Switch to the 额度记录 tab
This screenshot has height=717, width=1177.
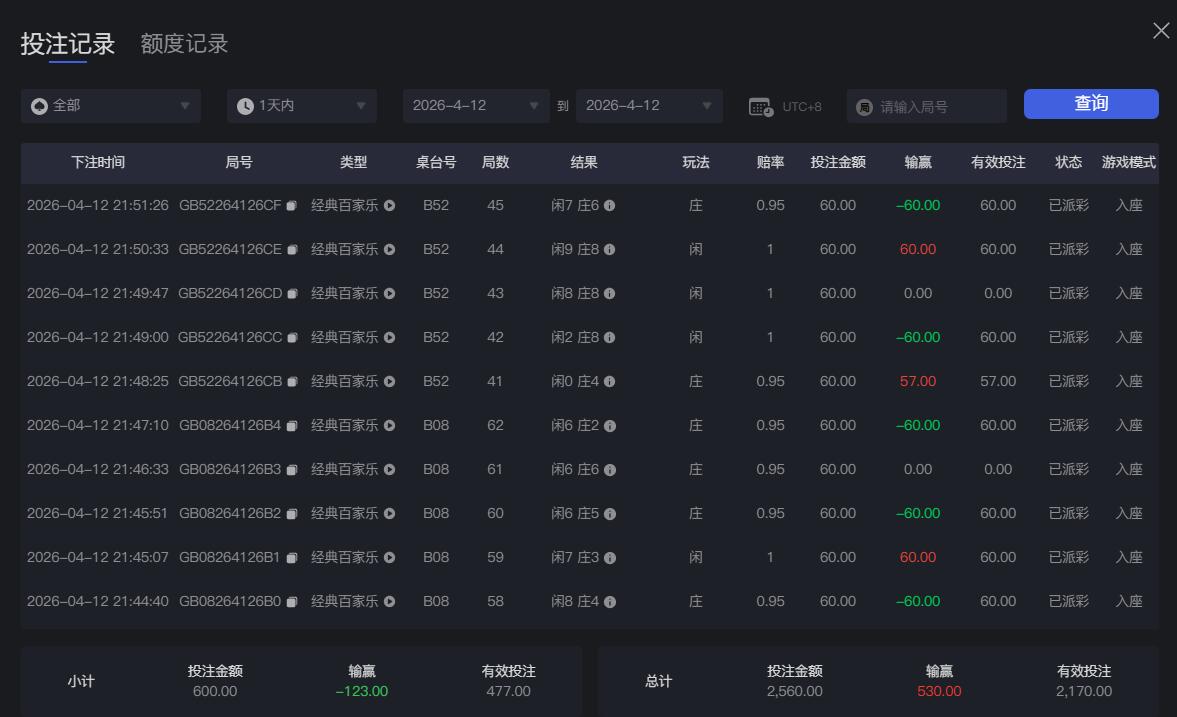(184, 44)
